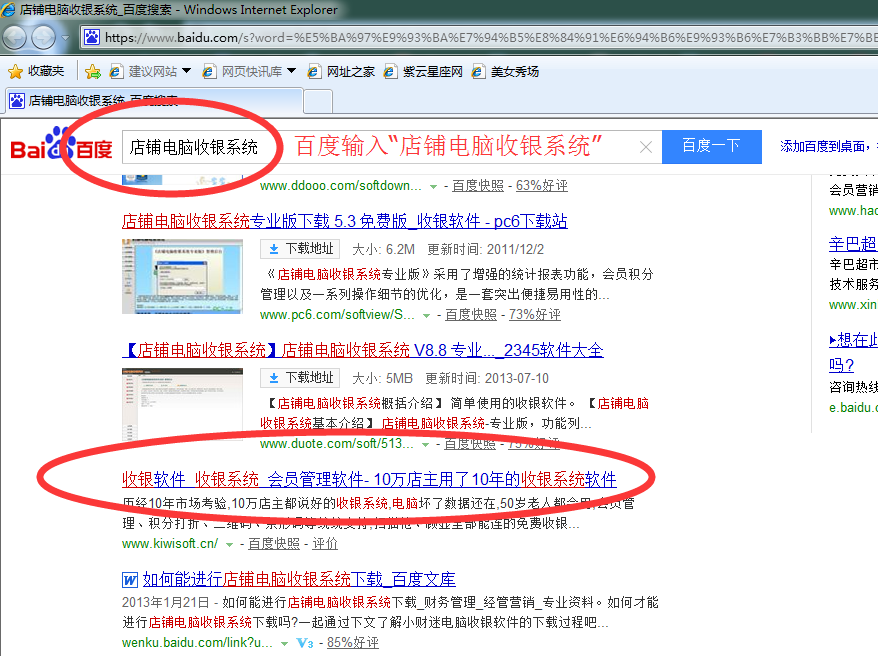This screenshot has height=656, width=878.
Task: Click the pc6 result screenshot thumbnail
Action: tap(183, 276)
